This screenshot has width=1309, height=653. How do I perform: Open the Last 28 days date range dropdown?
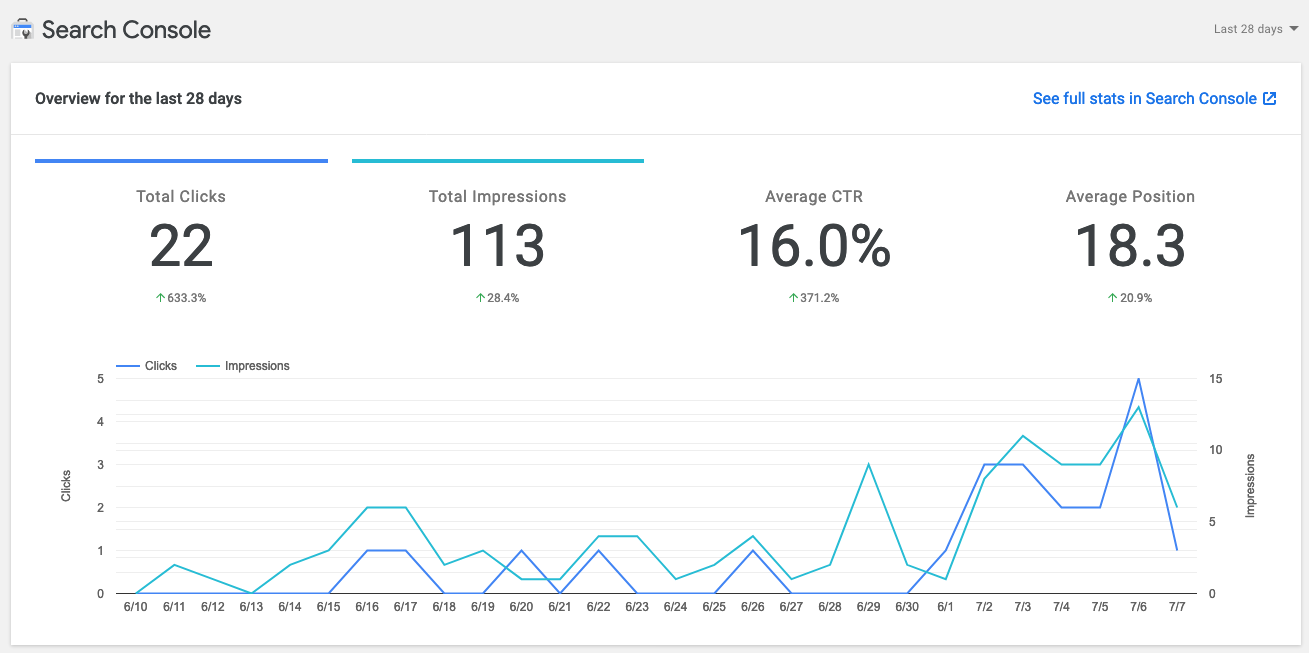point(1256,29)
